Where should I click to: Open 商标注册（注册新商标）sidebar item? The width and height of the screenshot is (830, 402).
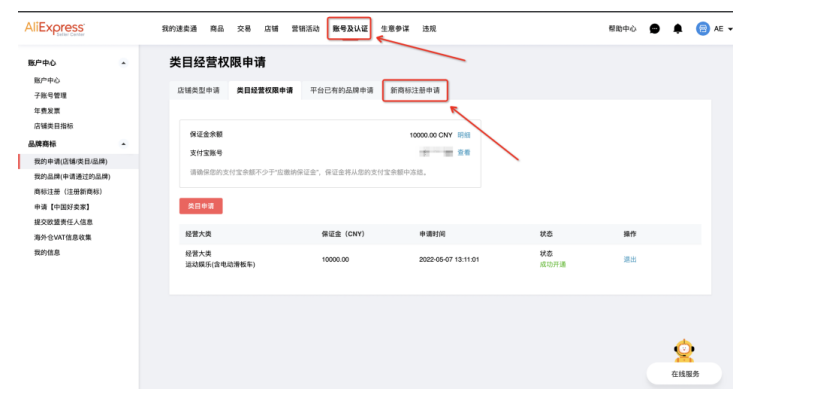[x=68, y=192]
